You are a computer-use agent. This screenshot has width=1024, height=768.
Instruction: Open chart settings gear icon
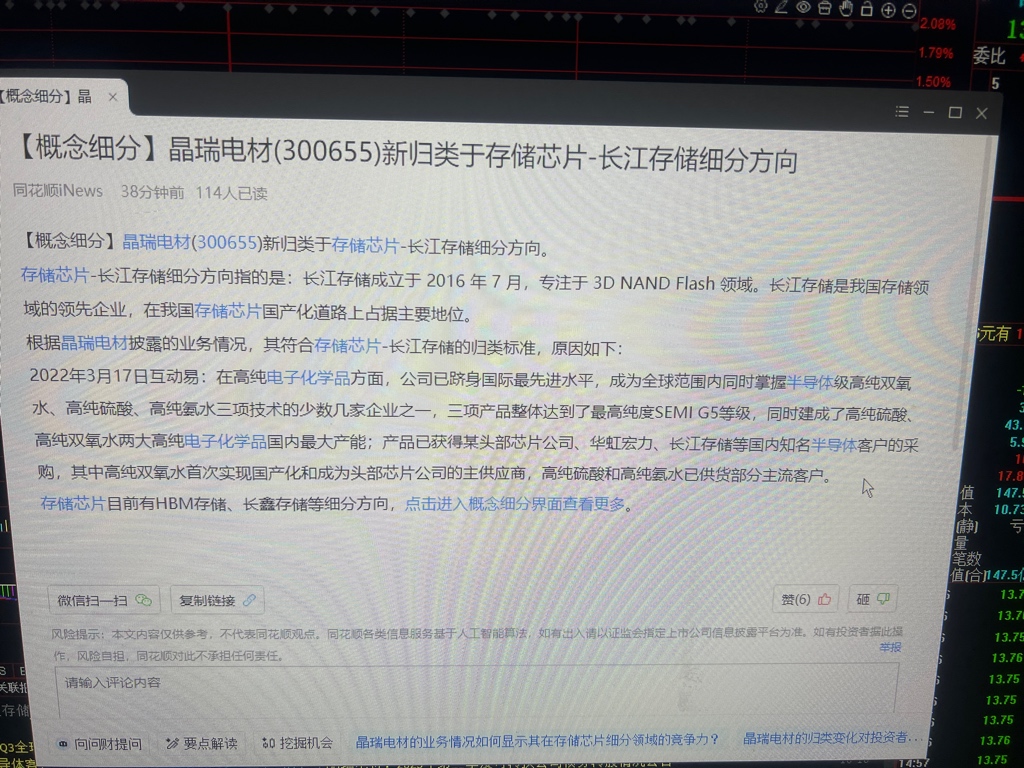(x=761, y=7)
